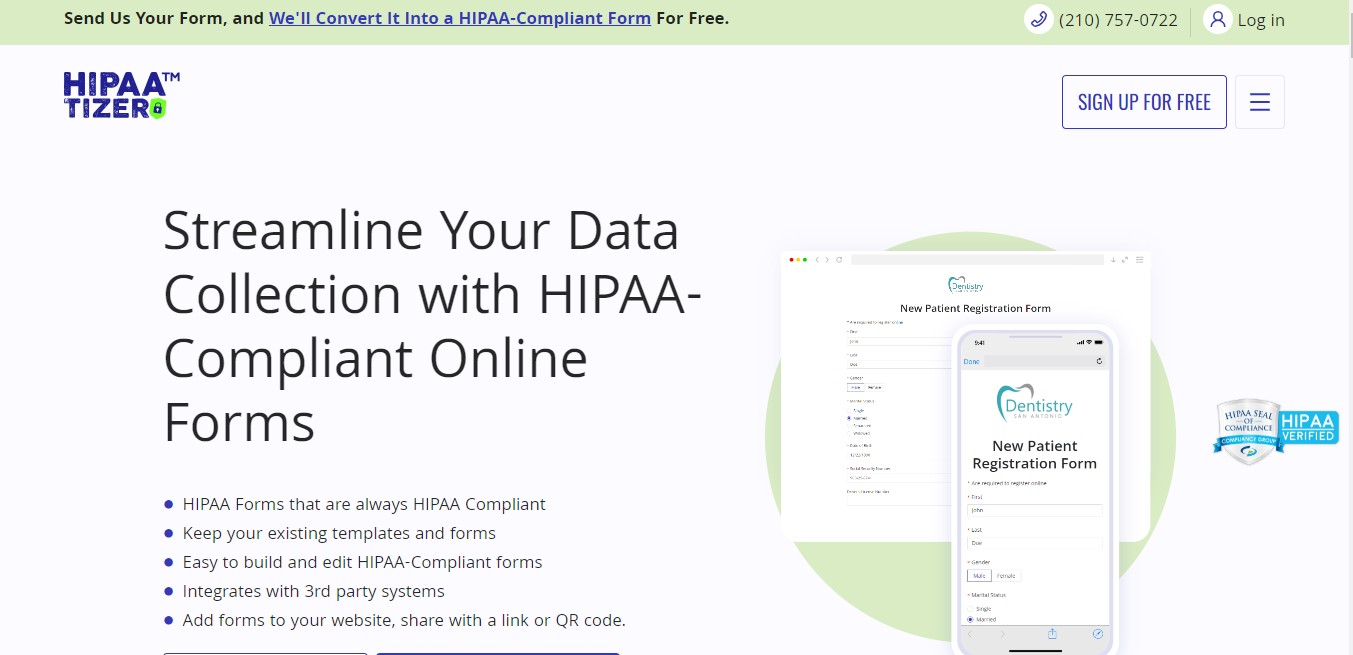Click the browser mockup address bar
This screenshot has height=655, width=1353.
[977, 260]
